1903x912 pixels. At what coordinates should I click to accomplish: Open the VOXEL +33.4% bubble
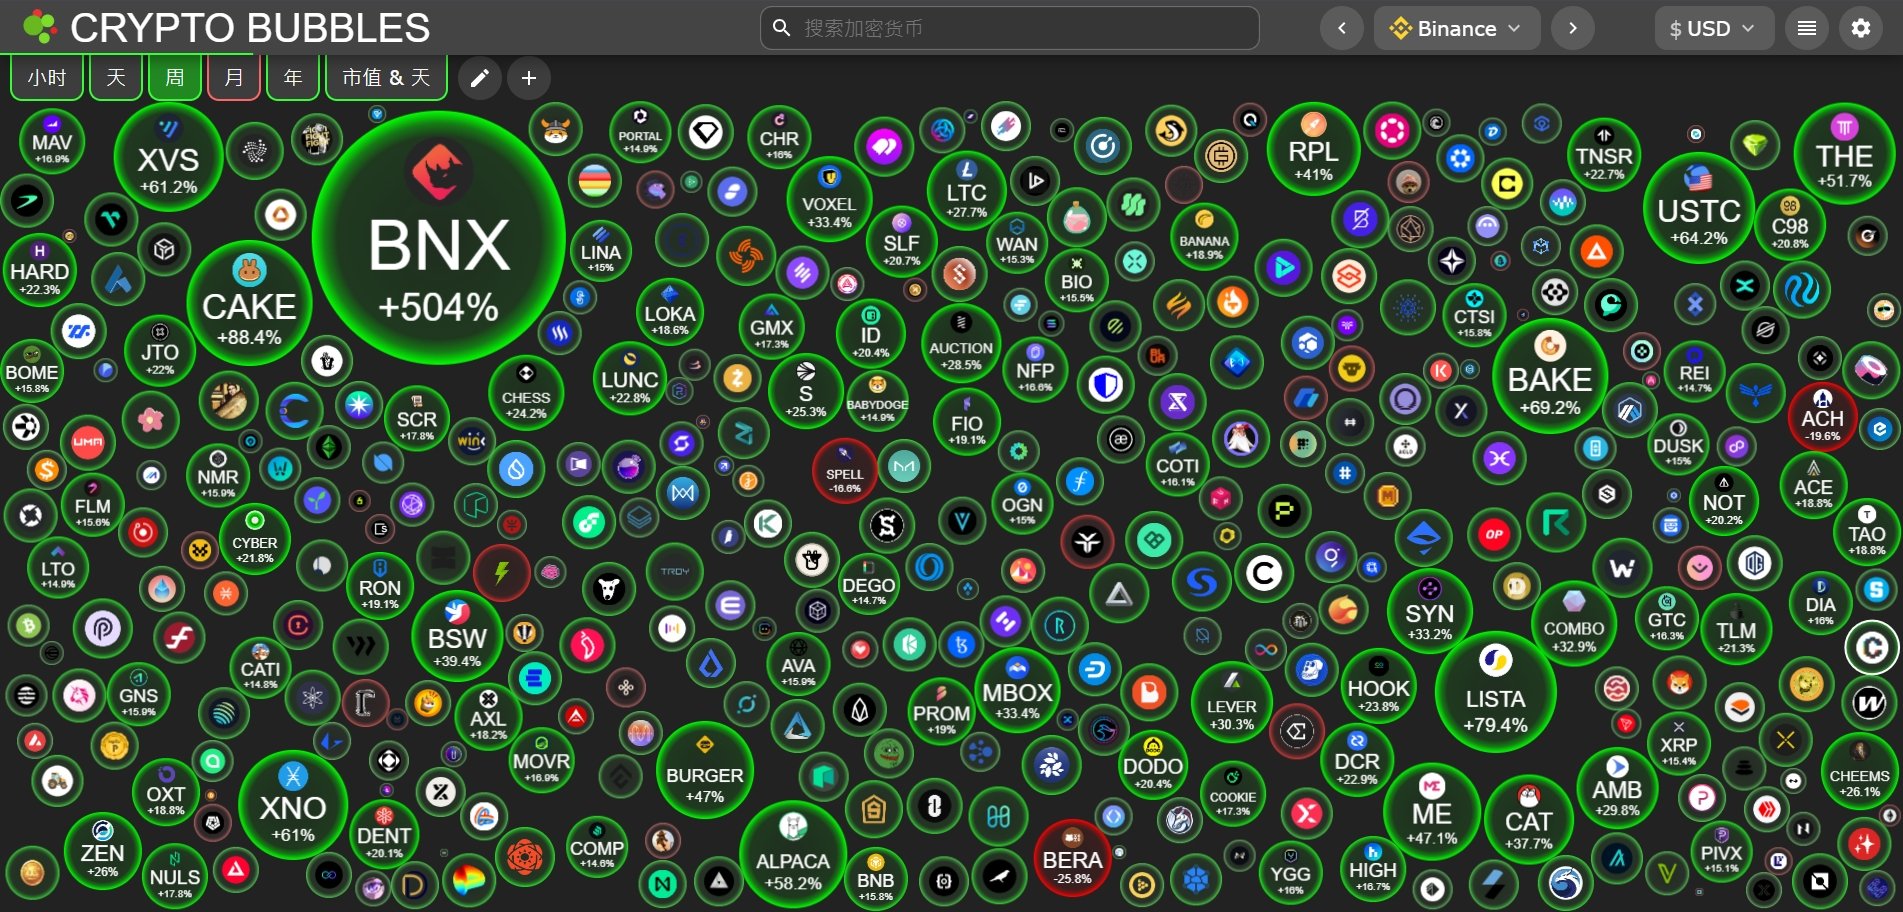[829, 200]
